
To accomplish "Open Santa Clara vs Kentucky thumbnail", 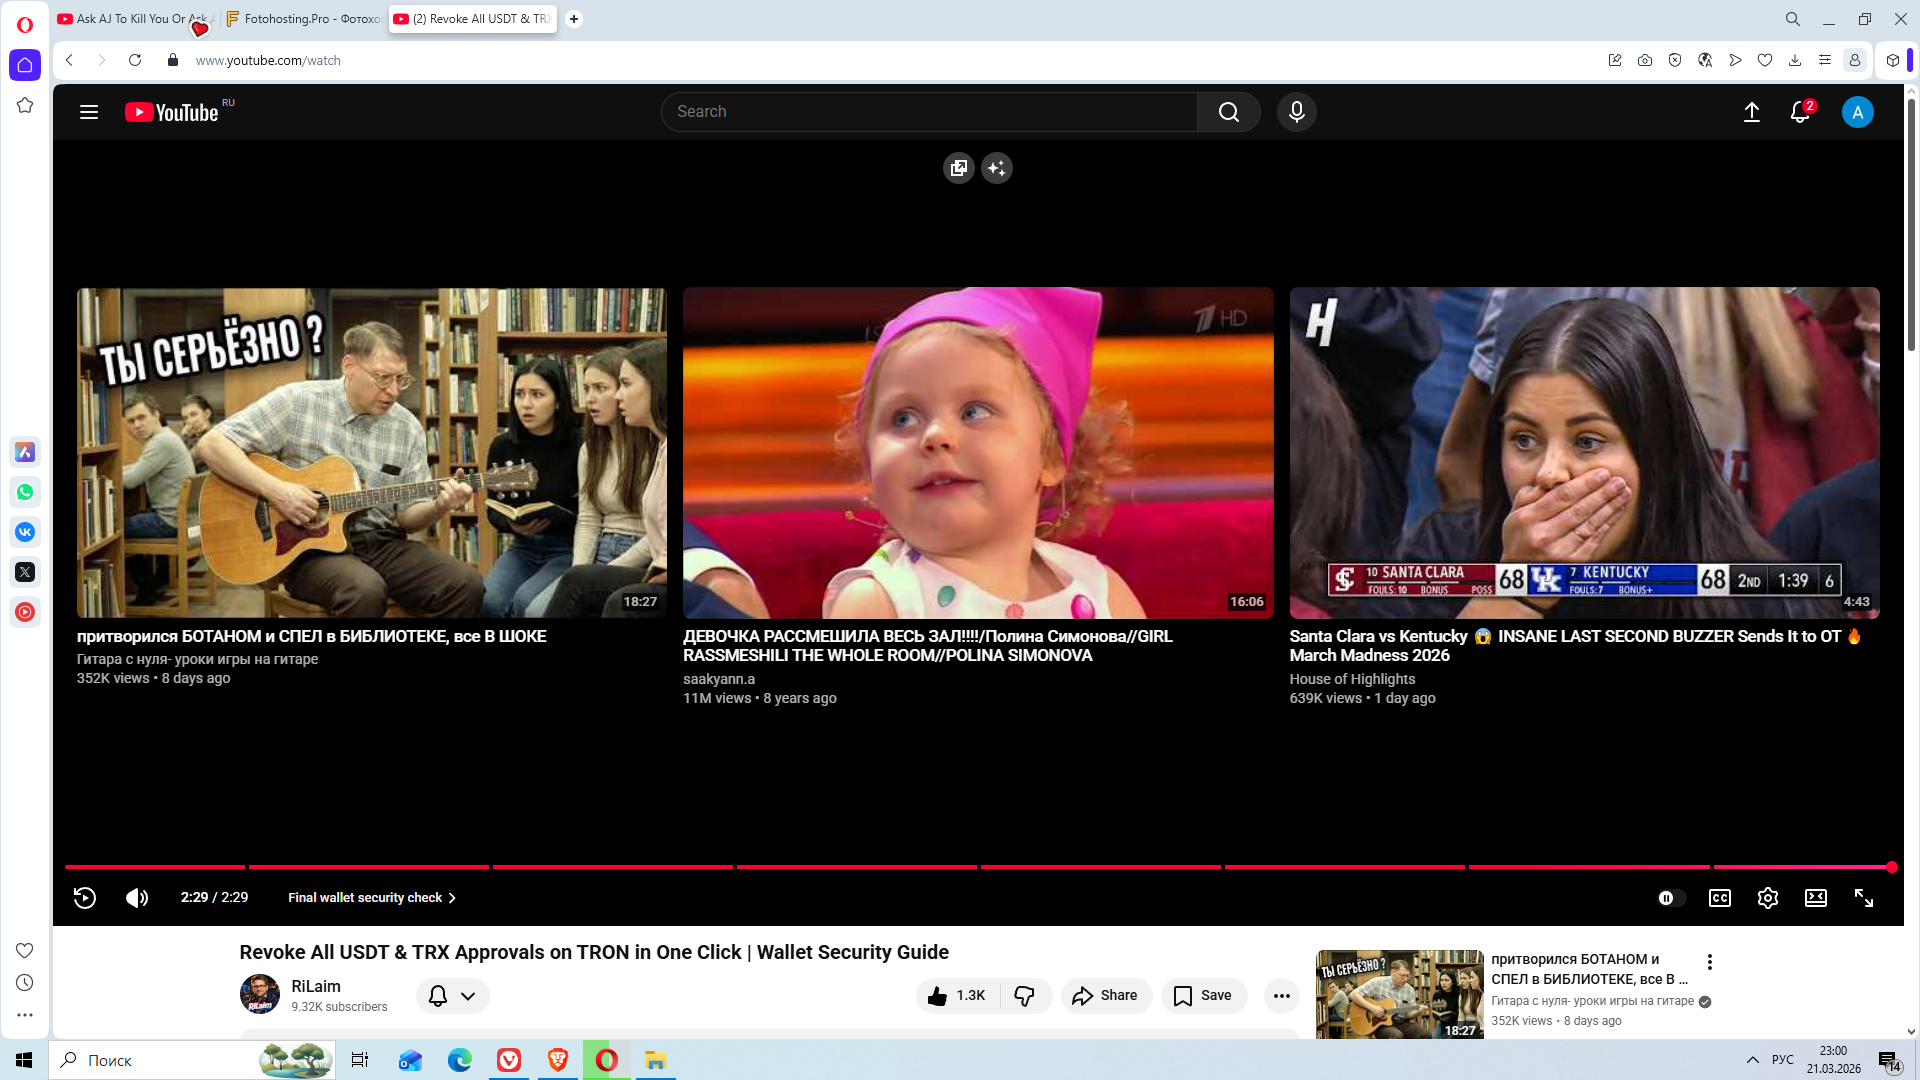I will coord(1583,453).
